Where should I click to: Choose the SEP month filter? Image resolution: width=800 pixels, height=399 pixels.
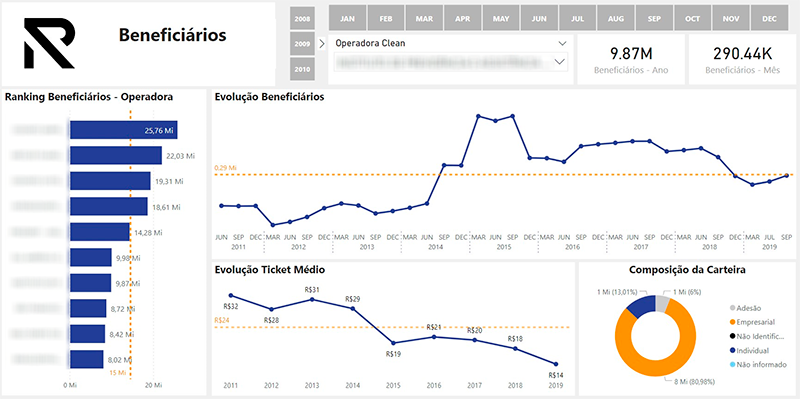coord(654,18)
